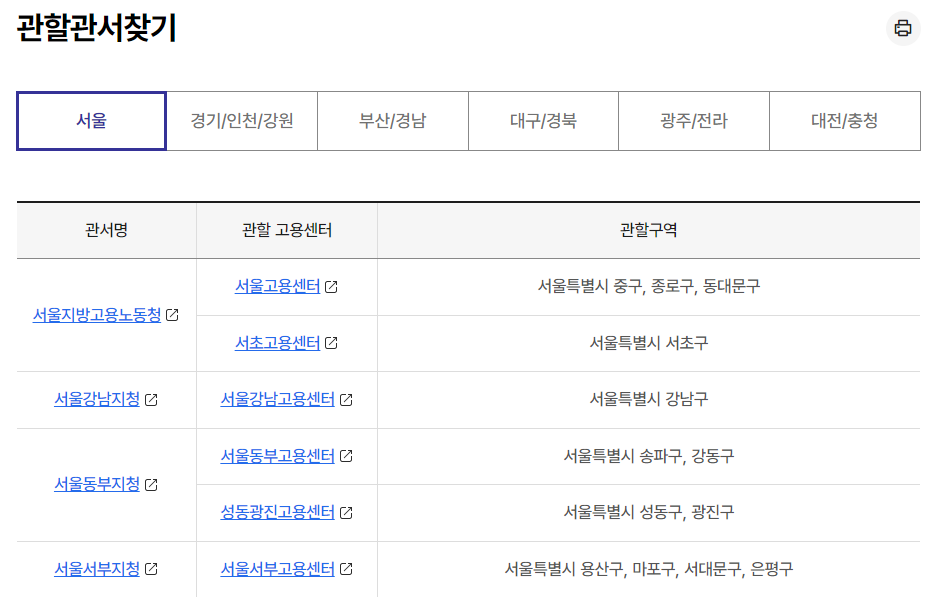This screenshot has height=597, width=936.
Task: Switch to the 부산/경남 tab
Action: [393, 120]
